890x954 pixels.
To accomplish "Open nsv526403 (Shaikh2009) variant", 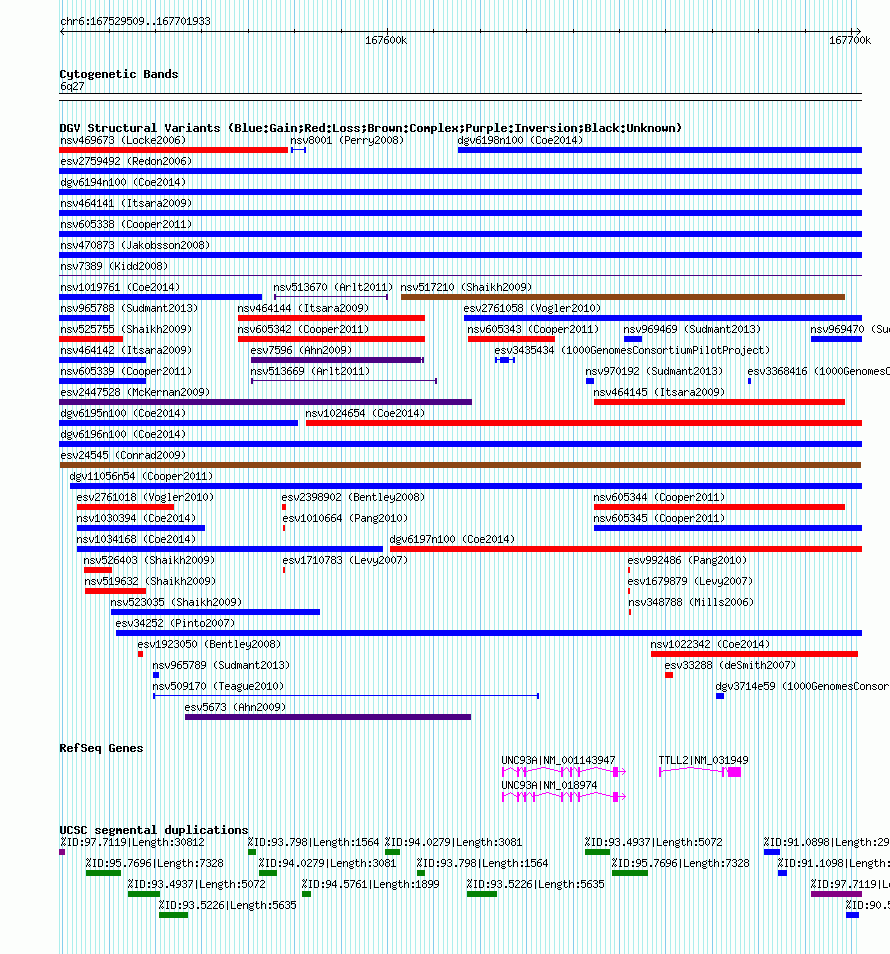I will (98, 569).
